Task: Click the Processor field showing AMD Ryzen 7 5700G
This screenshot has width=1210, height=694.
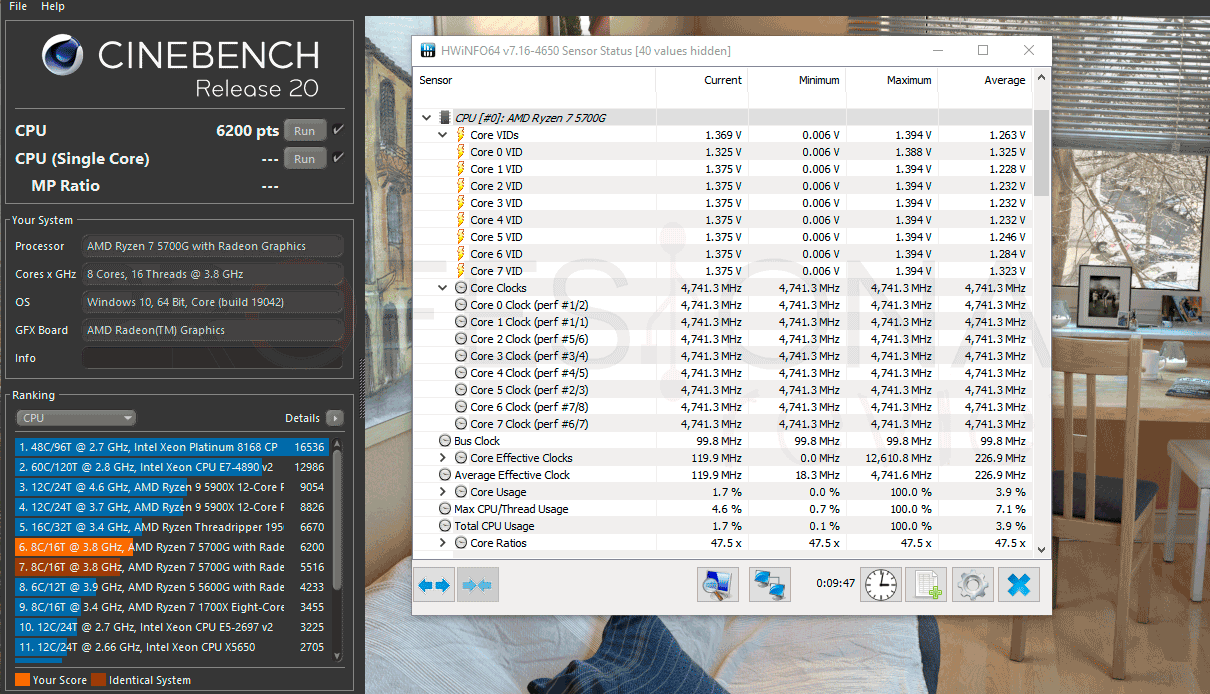Action: tap(212, 246)
